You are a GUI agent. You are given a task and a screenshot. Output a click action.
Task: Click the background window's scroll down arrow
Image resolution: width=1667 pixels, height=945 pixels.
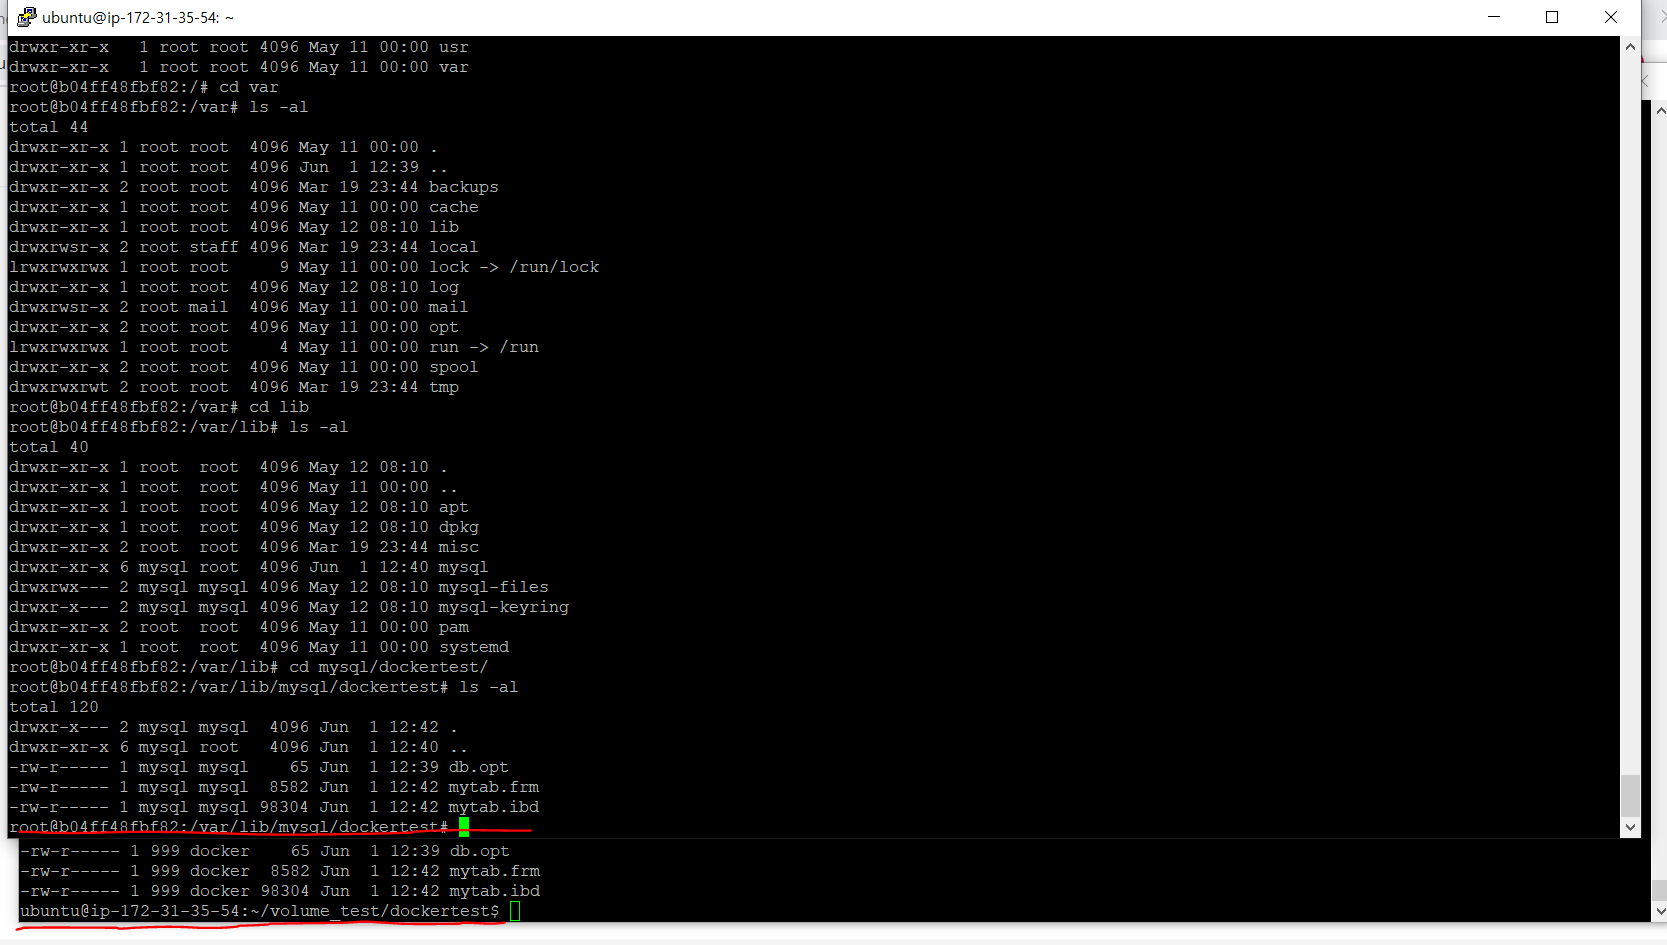coord(1659,911)
